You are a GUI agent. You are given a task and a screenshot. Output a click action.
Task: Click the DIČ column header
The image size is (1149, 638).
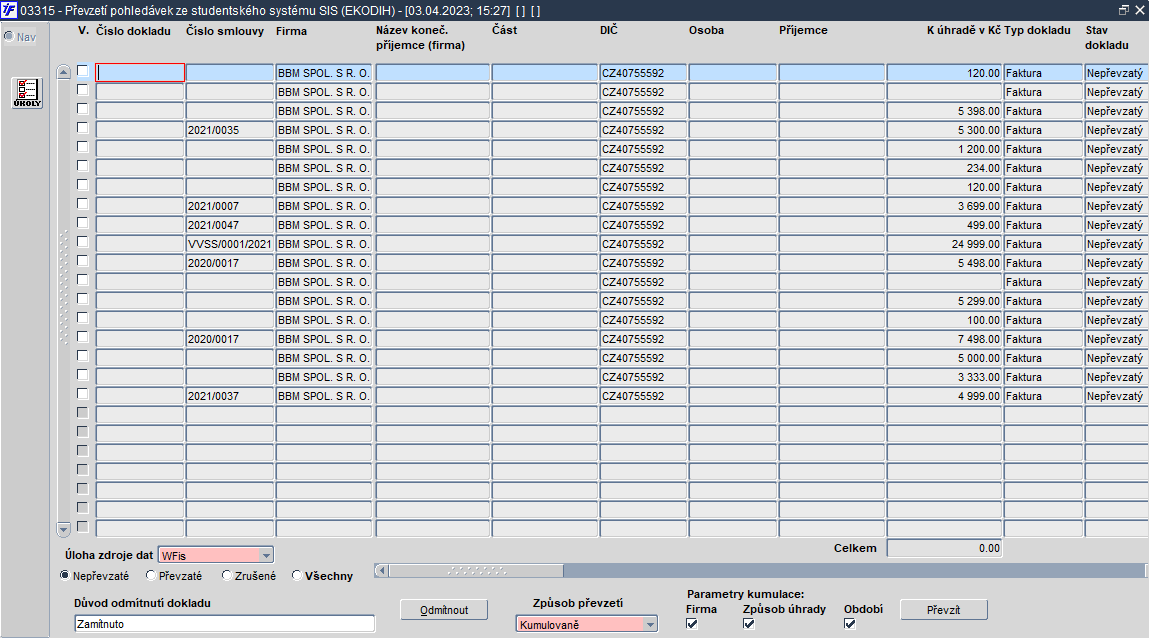tap(609, 30)
